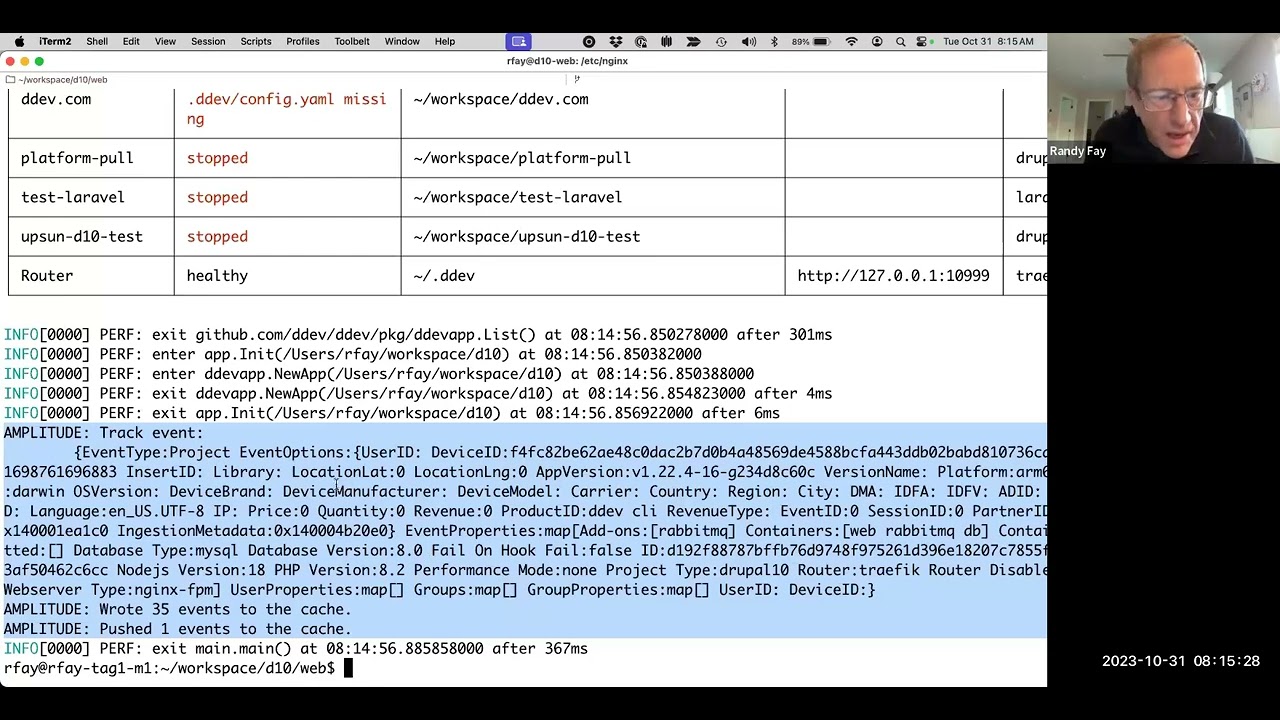Image resolution: width=1280 pixels, height=720 pixels.
Task: Click the terminal prompt cursor
Action: pos(348,668)
